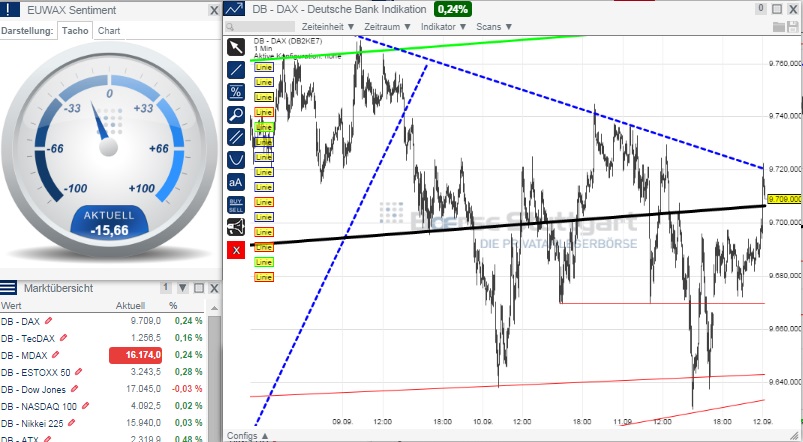Select the DB - TecDAX row
Viewport: 803px width, 442px height.
pyautogui.click(x=102, y=338)
